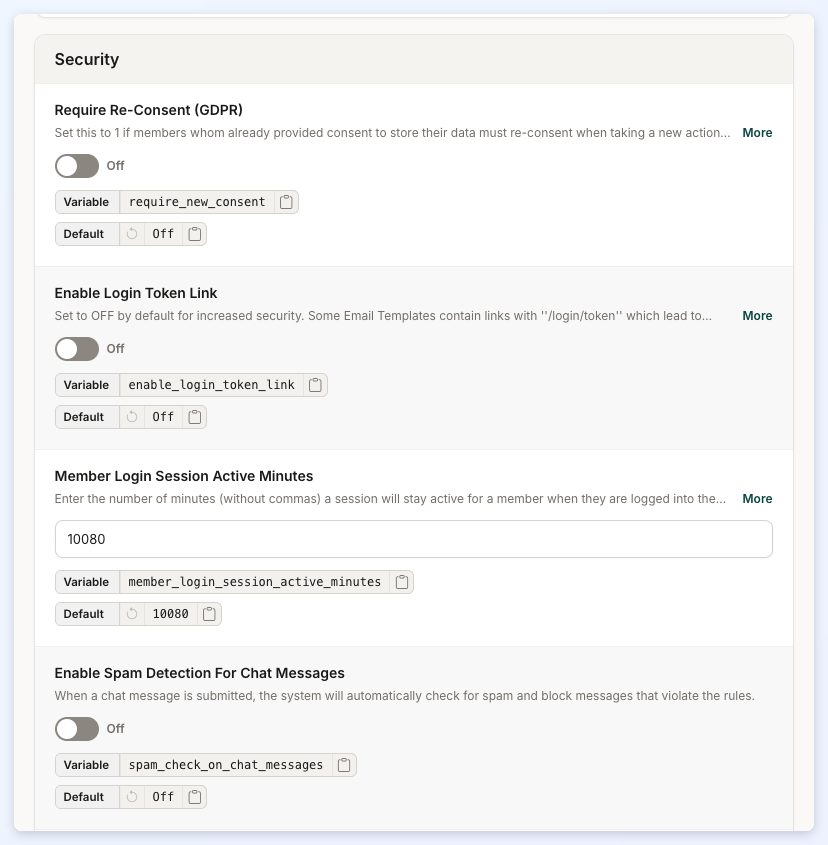This screenshot has width=828, height=845.
Task: Click the member_login_session_active_minutes variable text
Action: point(254,582)
